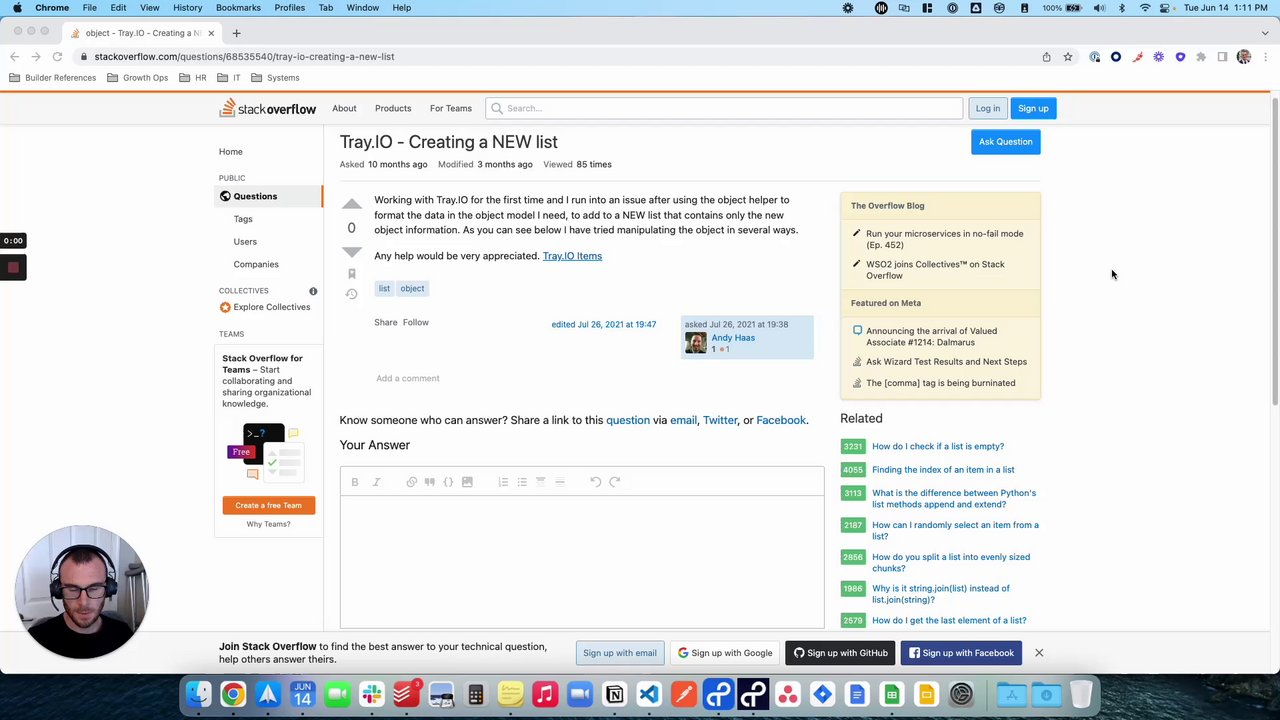
Task: Open the Tray.IO Items link
Action: pos(572,256)
